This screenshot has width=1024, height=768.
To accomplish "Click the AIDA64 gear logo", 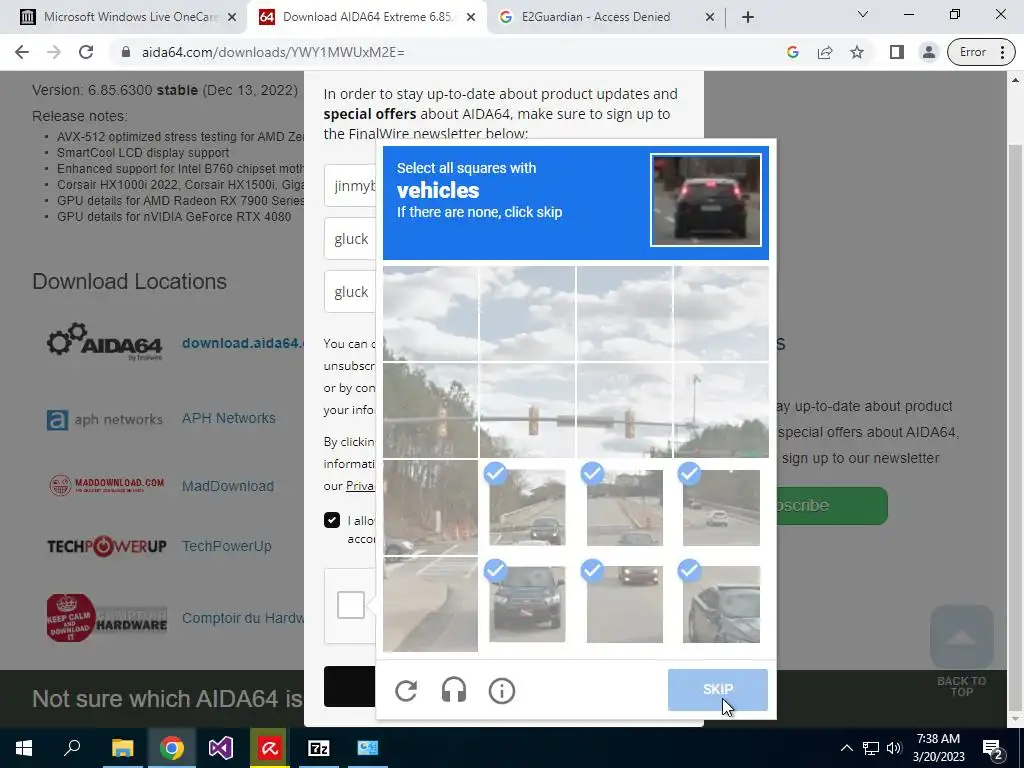I will click(104, 342).
